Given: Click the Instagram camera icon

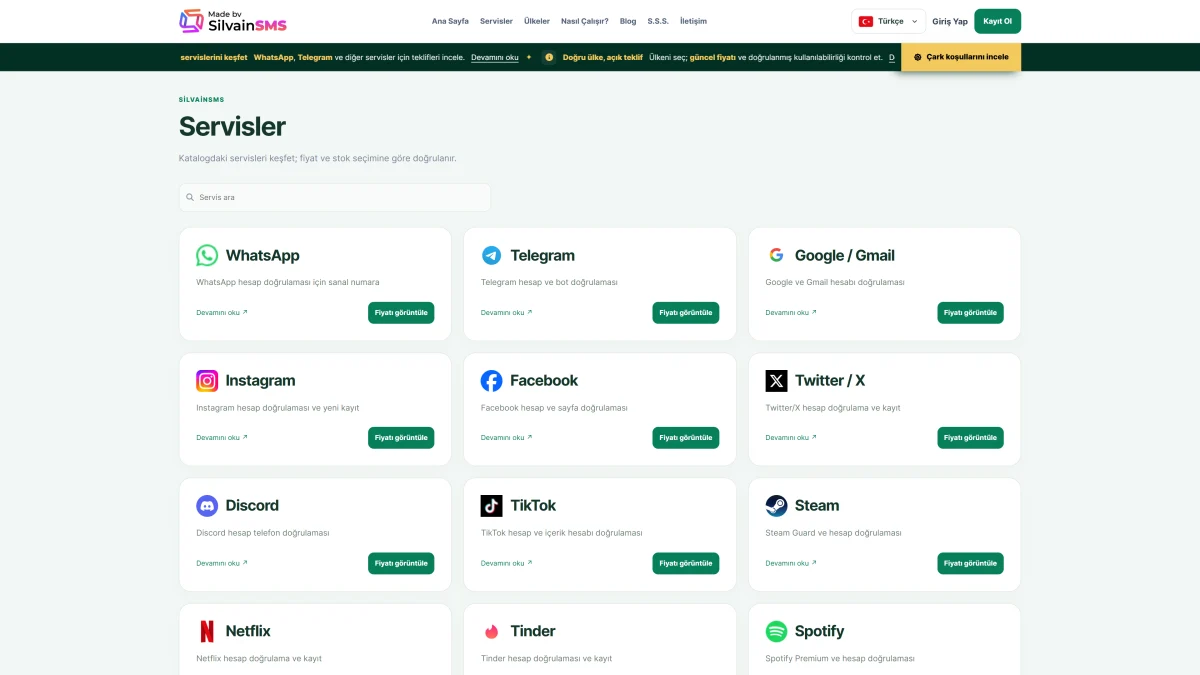Looking at the screenshot, I should coord(207,380).
